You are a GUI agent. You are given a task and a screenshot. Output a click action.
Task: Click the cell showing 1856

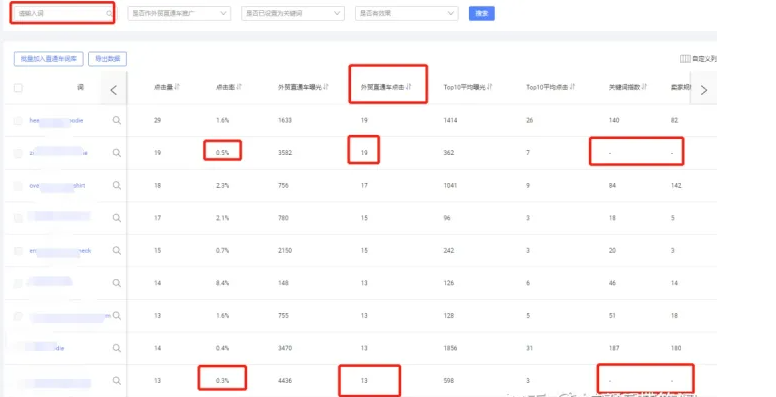point(450,348)
